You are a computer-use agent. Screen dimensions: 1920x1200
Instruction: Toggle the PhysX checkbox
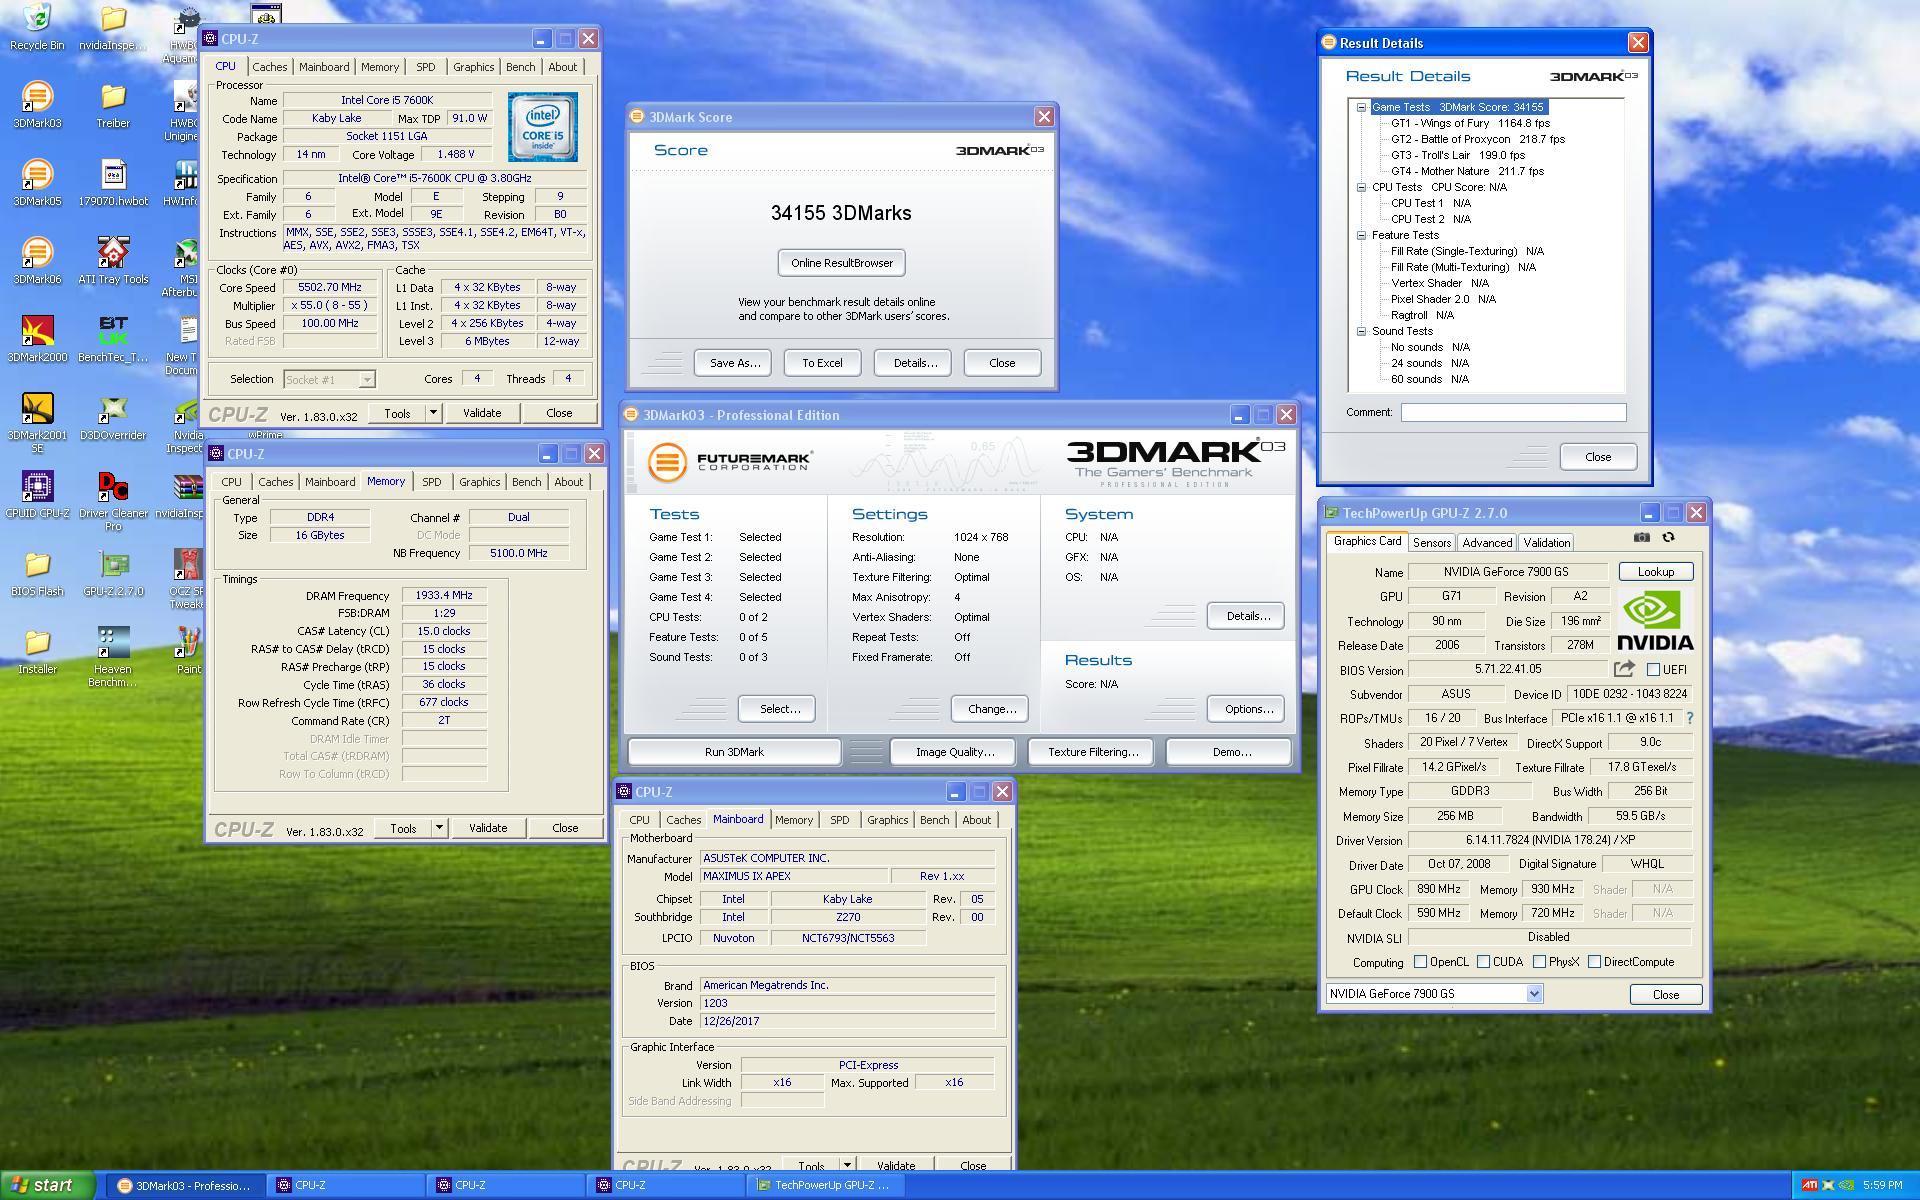click(x=1539, y=962)
